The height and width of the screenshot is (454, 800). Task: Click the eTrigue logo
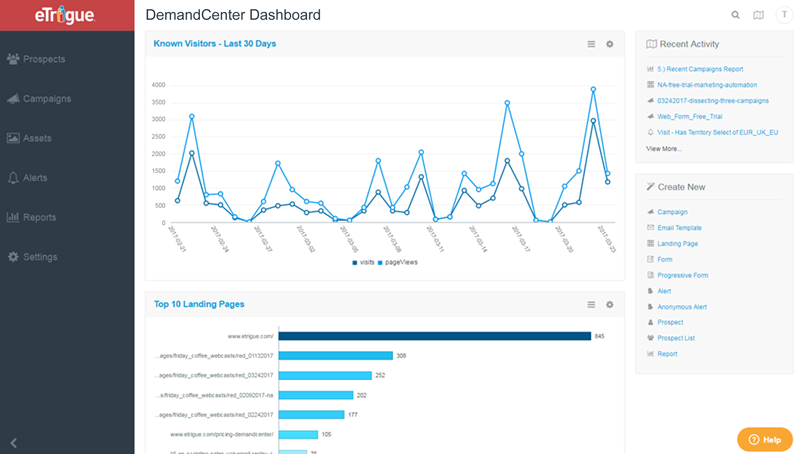pos(65,15)
